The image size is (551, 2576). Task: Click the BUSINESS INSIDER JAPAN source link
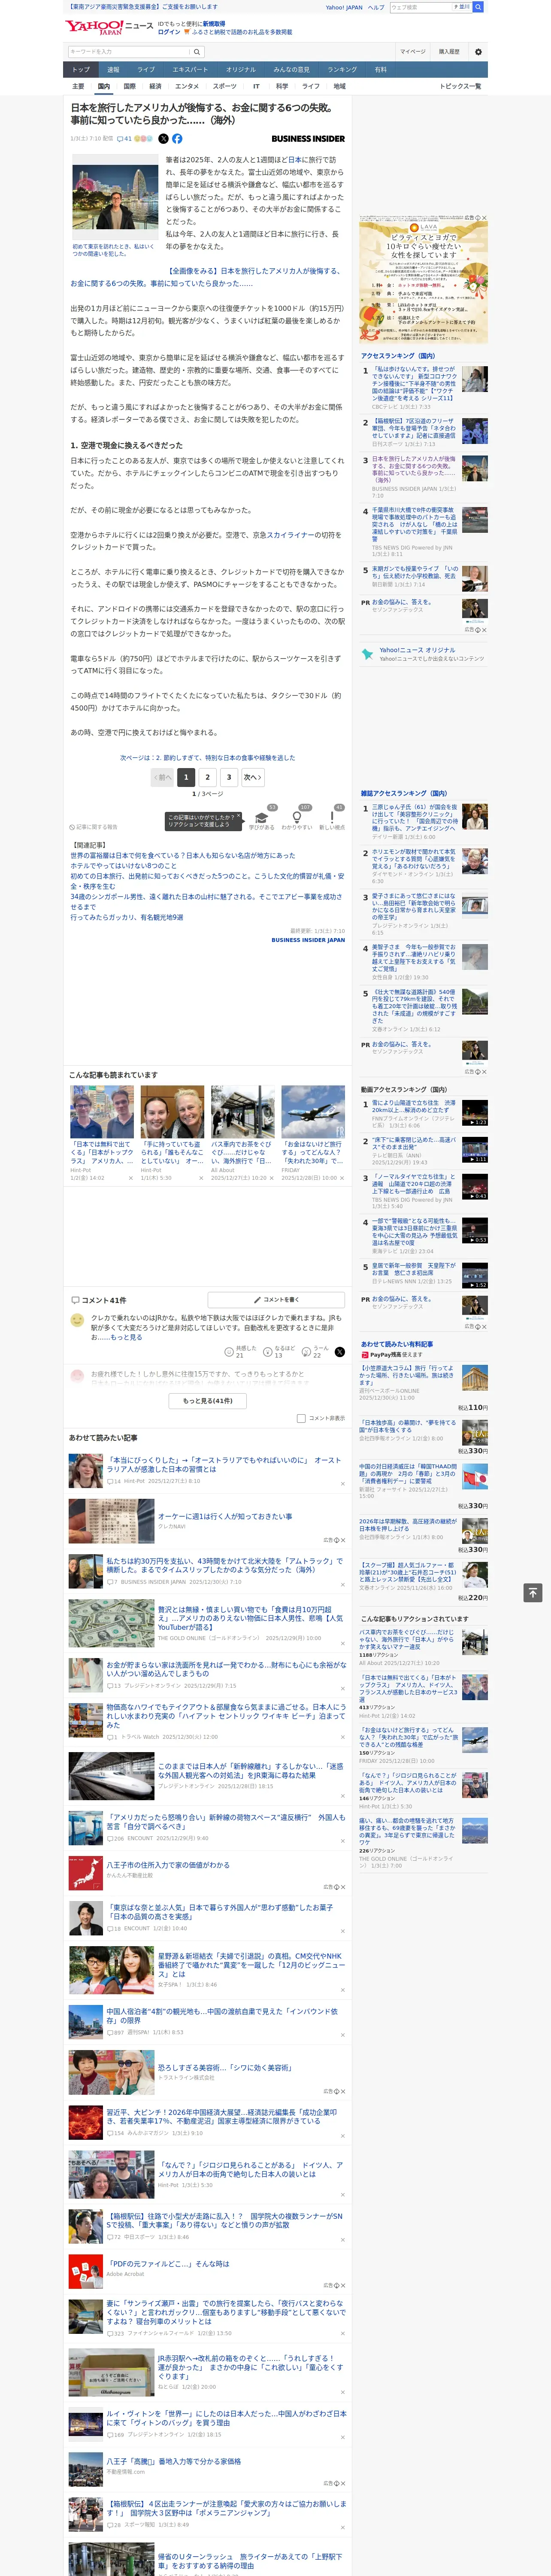308,940
